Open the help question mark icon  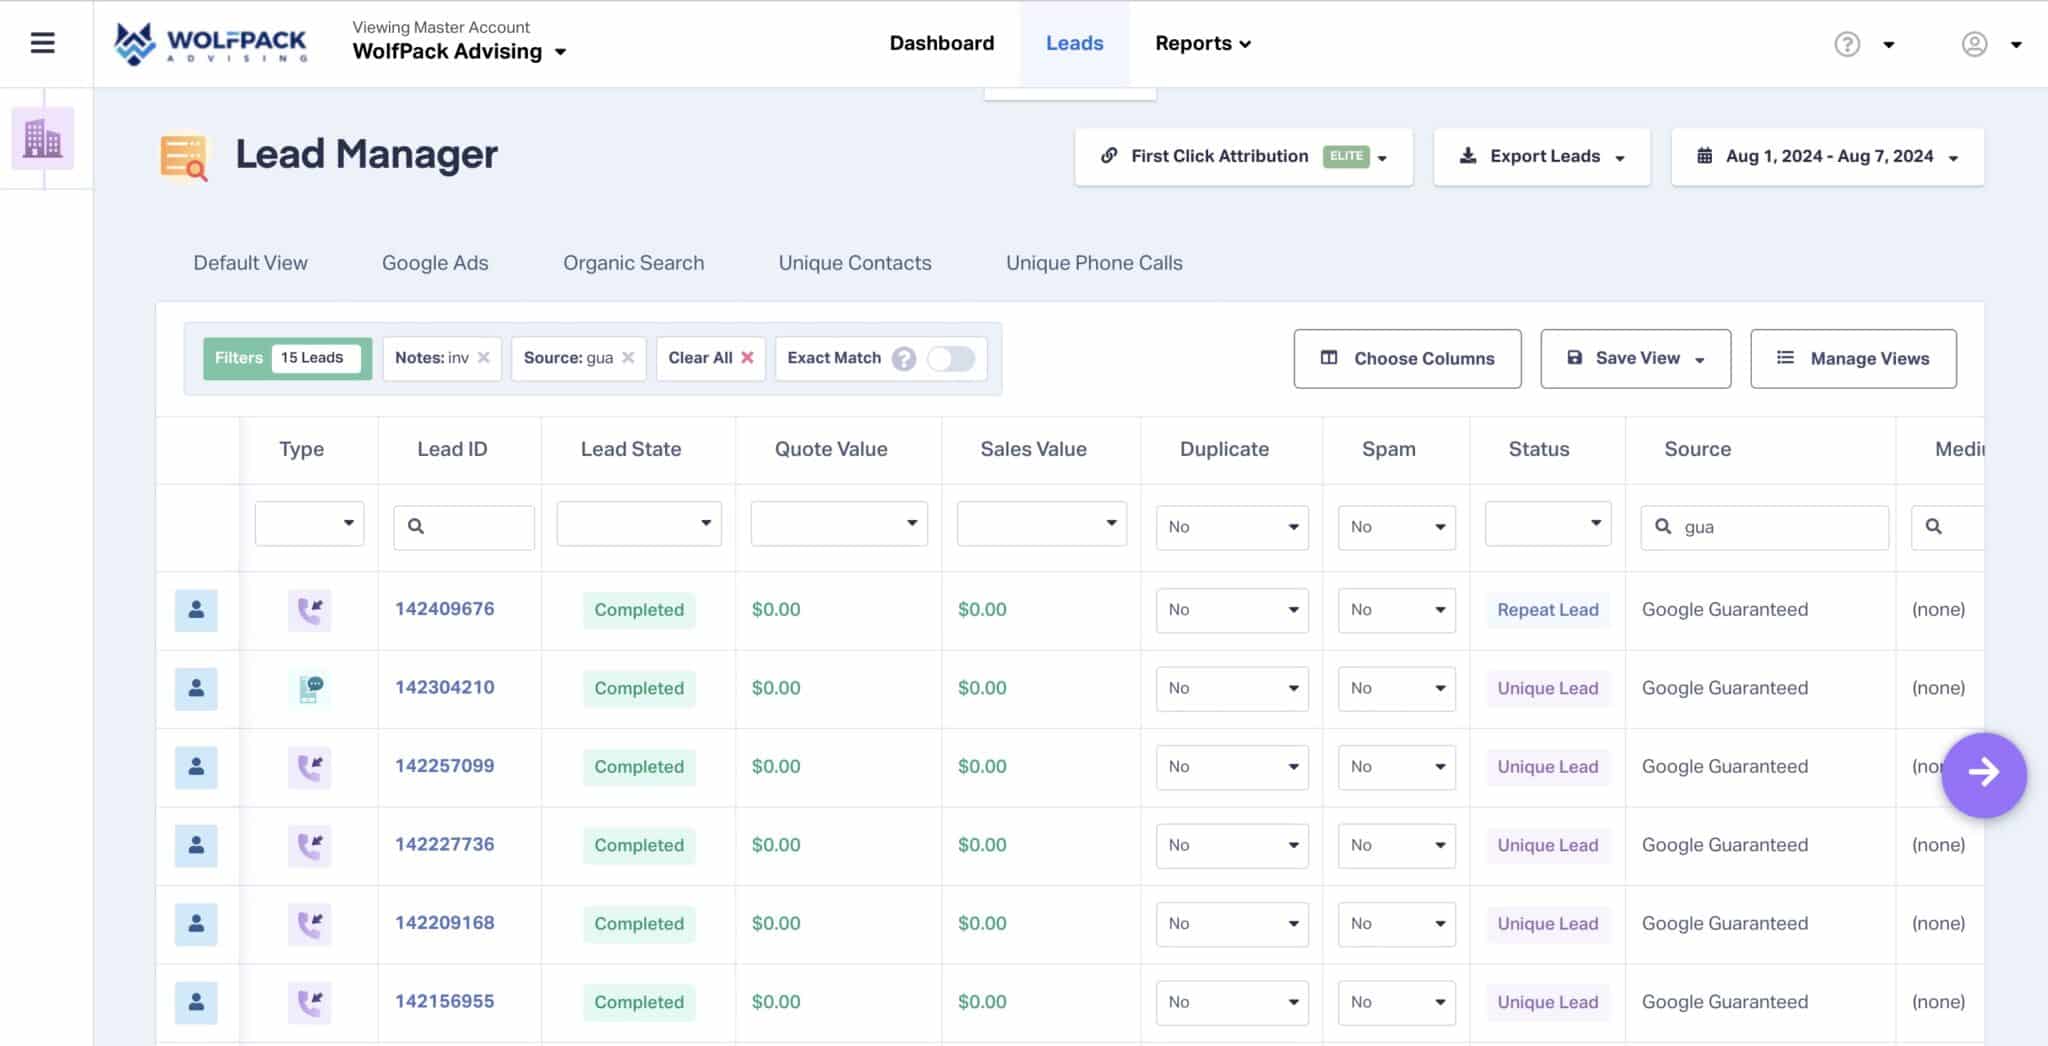[1846, 44]
